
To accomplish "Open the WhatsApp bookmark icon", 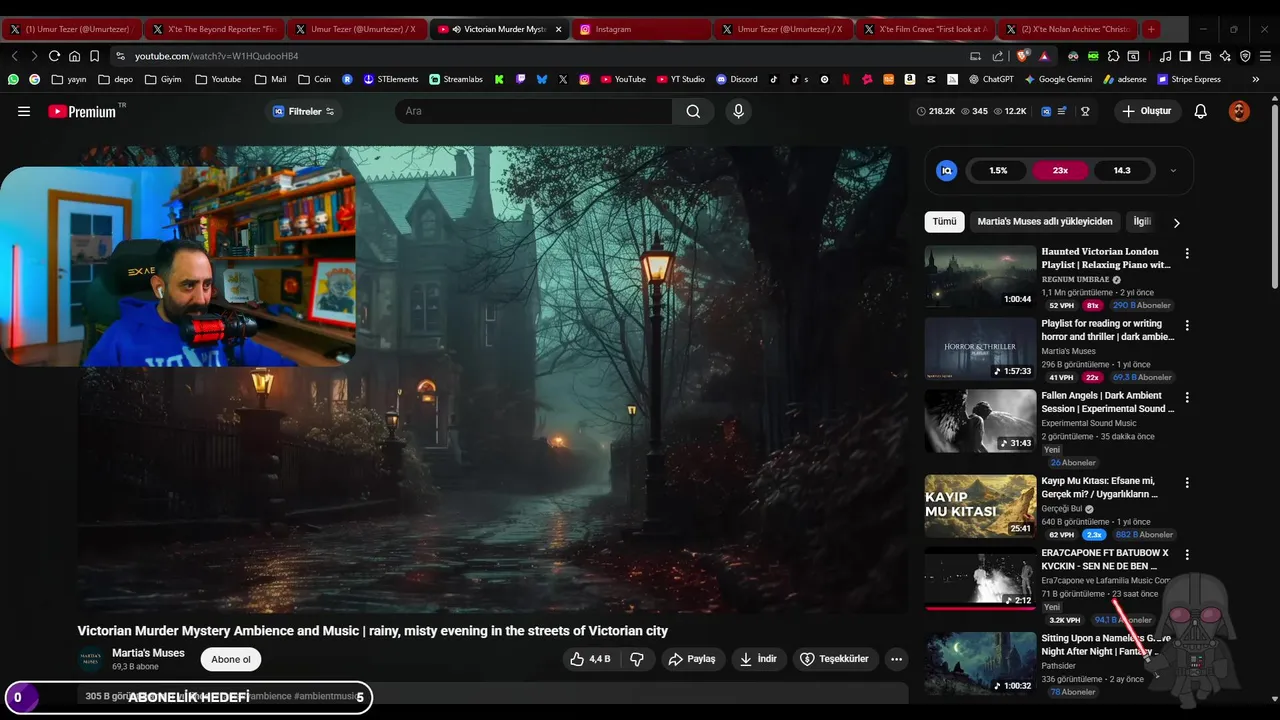I will coord(13,79).
